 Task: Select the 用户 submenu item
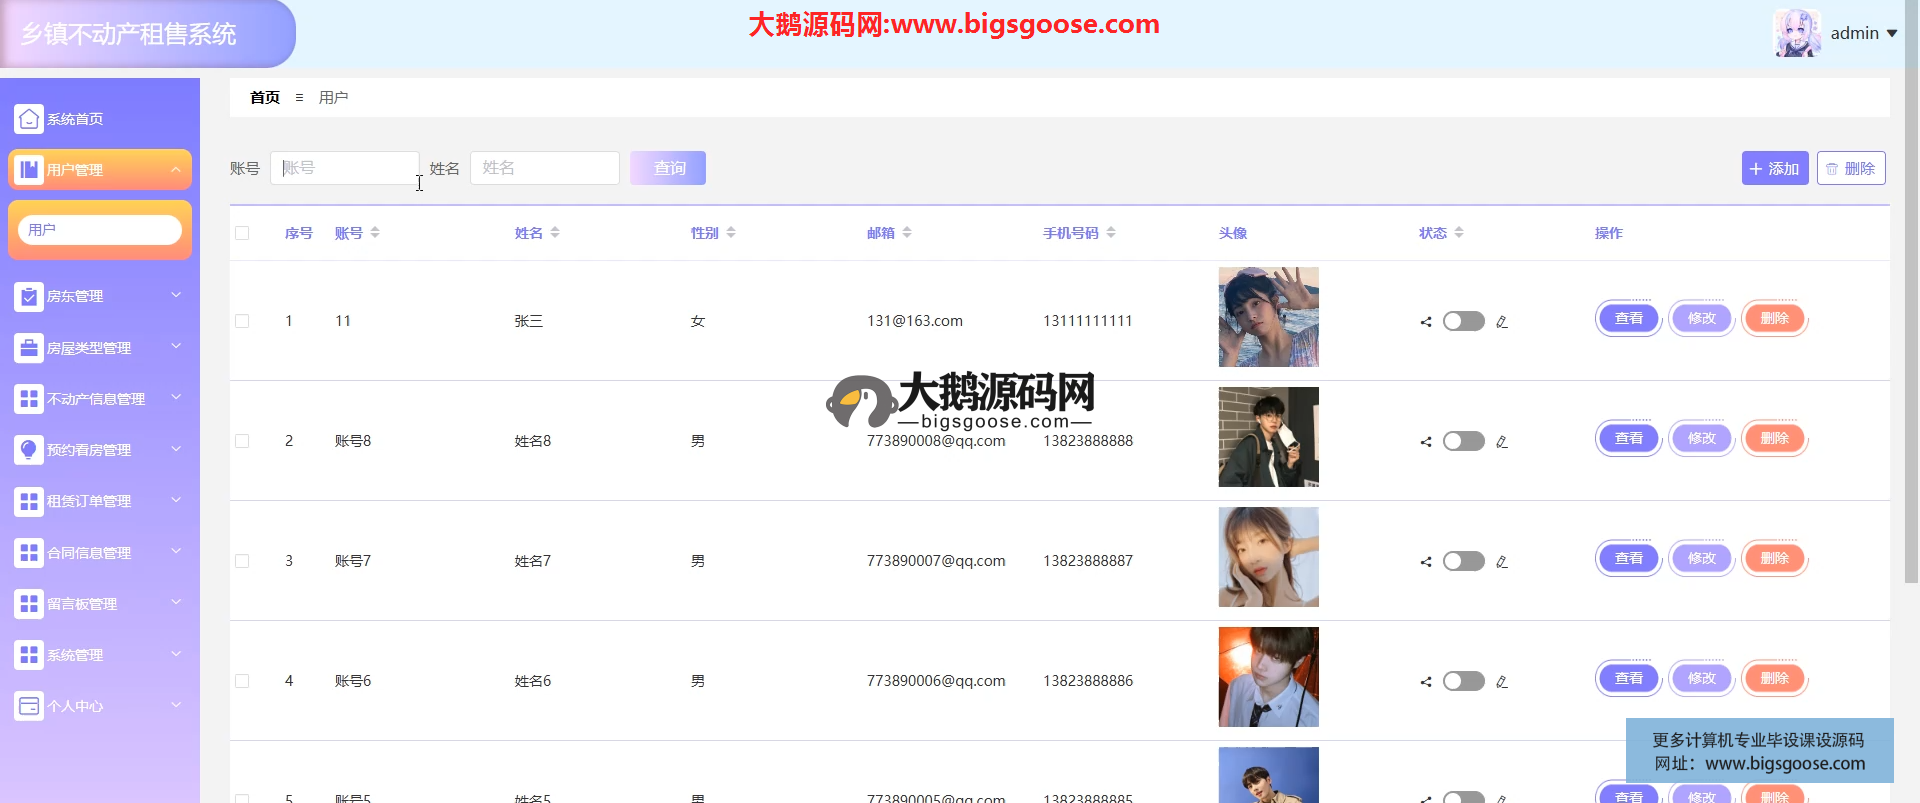99,230
